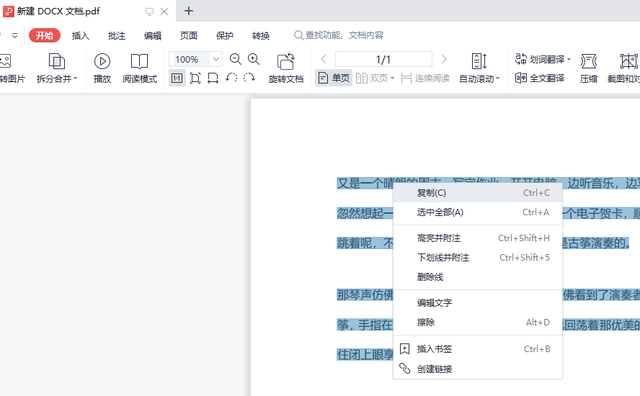Open a new tab with plus button
The image size is (640, 396).
coord(189,11)
